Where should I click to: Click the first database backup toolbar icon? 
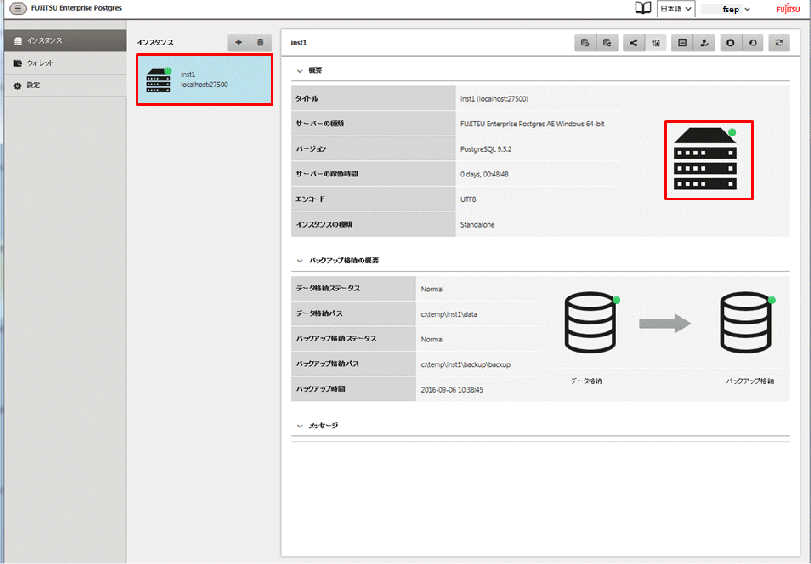tap(585, 43)
